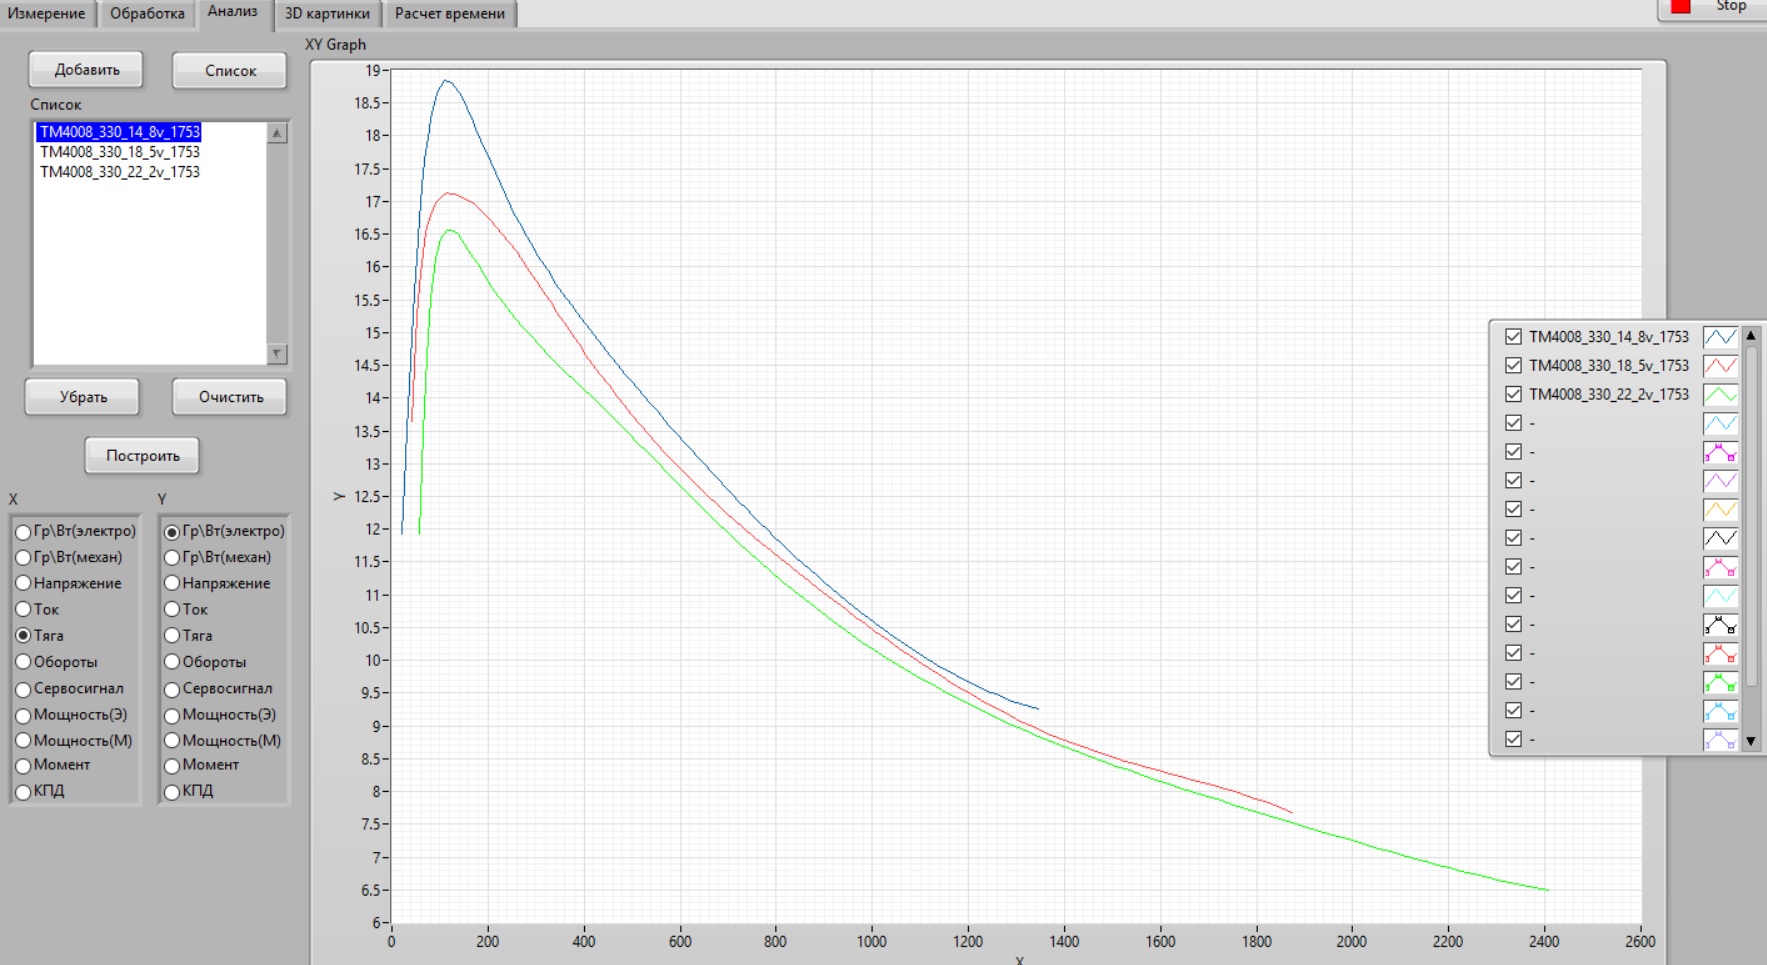
Task: Select TM4008_330_18_5v_1753 in the list
Action: coord(120,152)
